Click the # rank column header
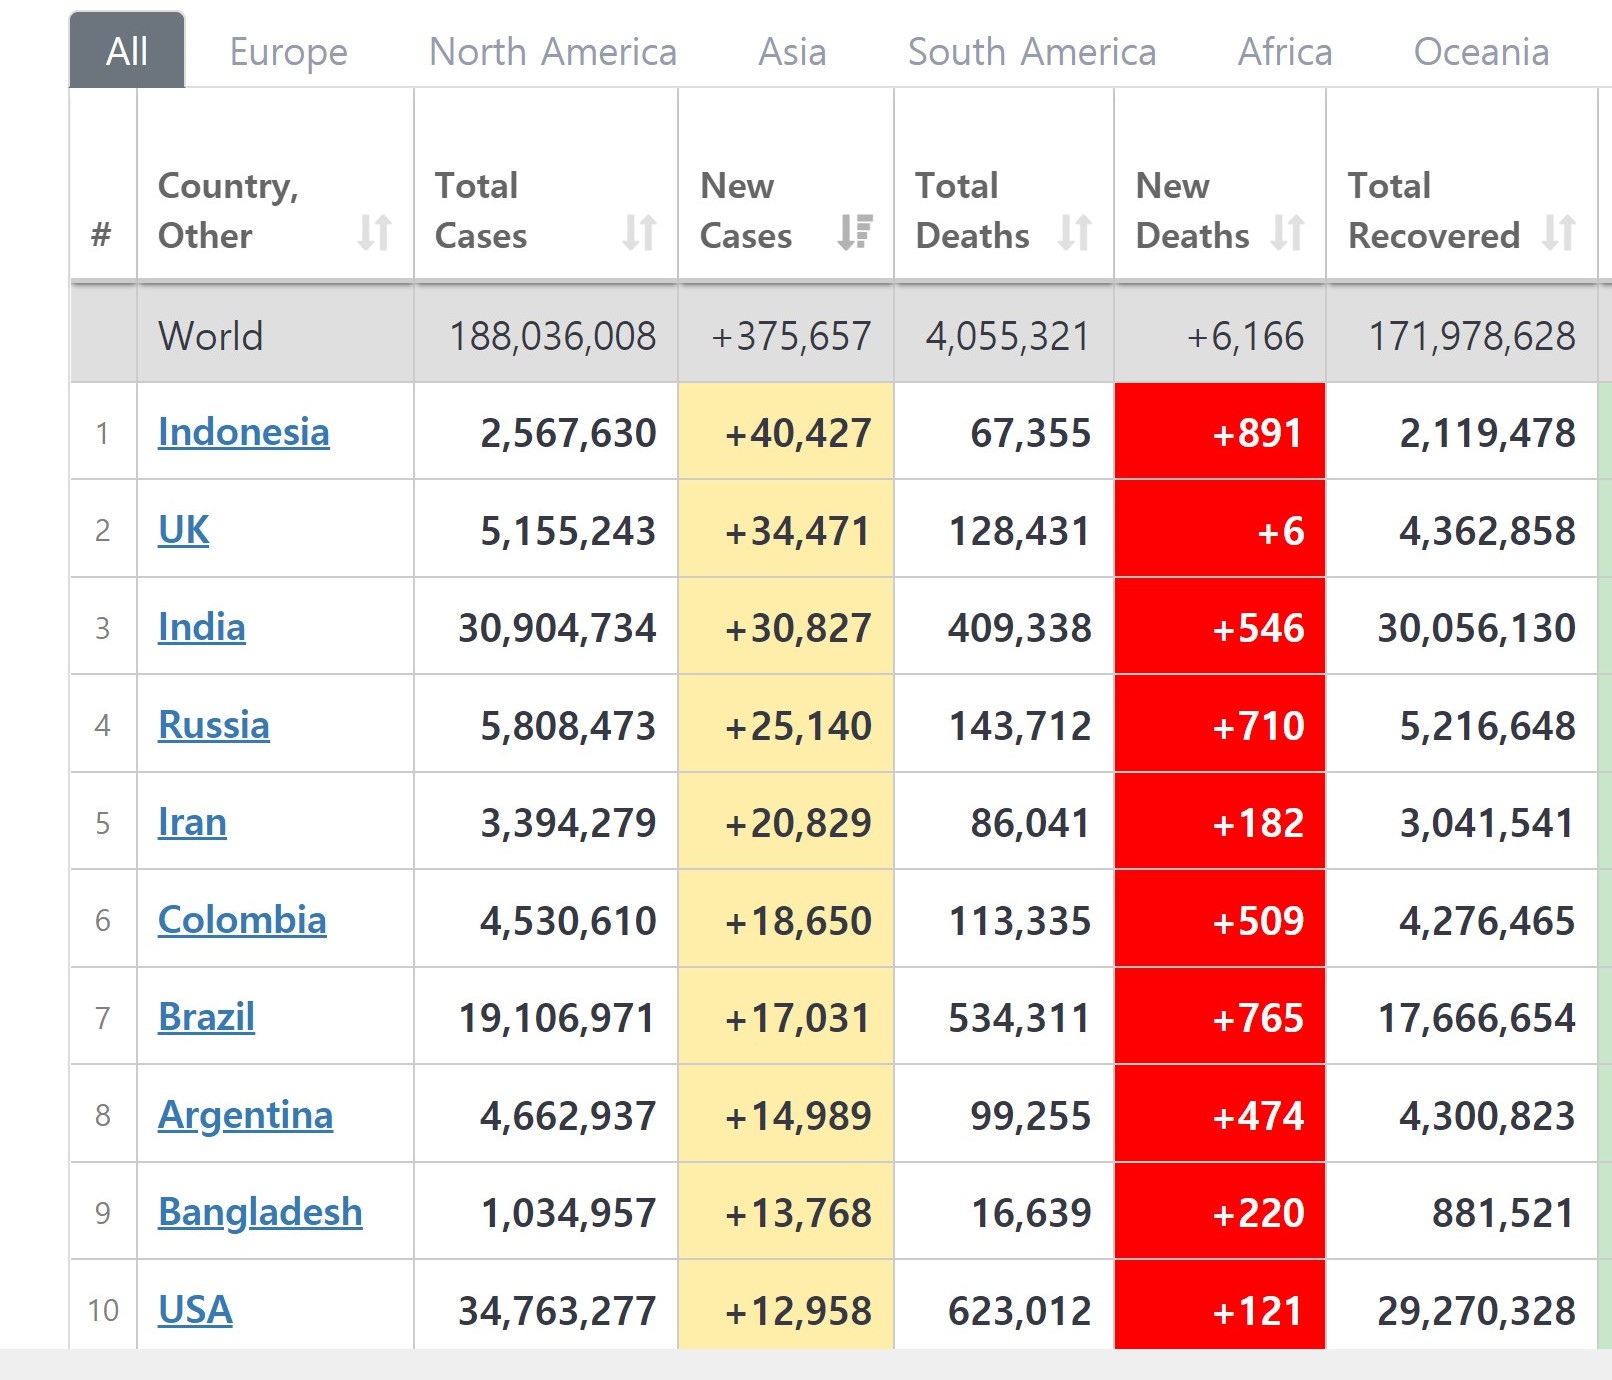This screenshot has height=1380, width=1612. [x=101, y=235]
